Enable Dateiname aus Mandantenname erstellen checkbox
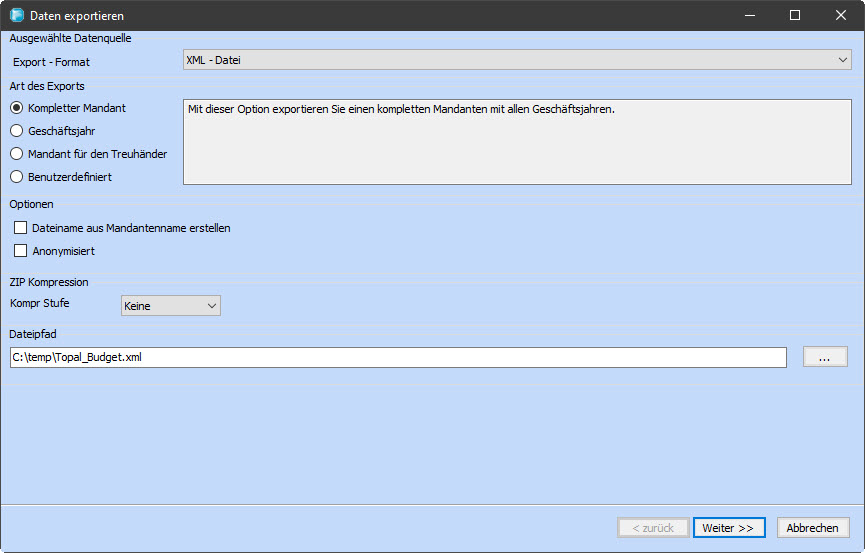Image resolution: width=865 pixels, height=553 pixels. (x=21, y=228)
